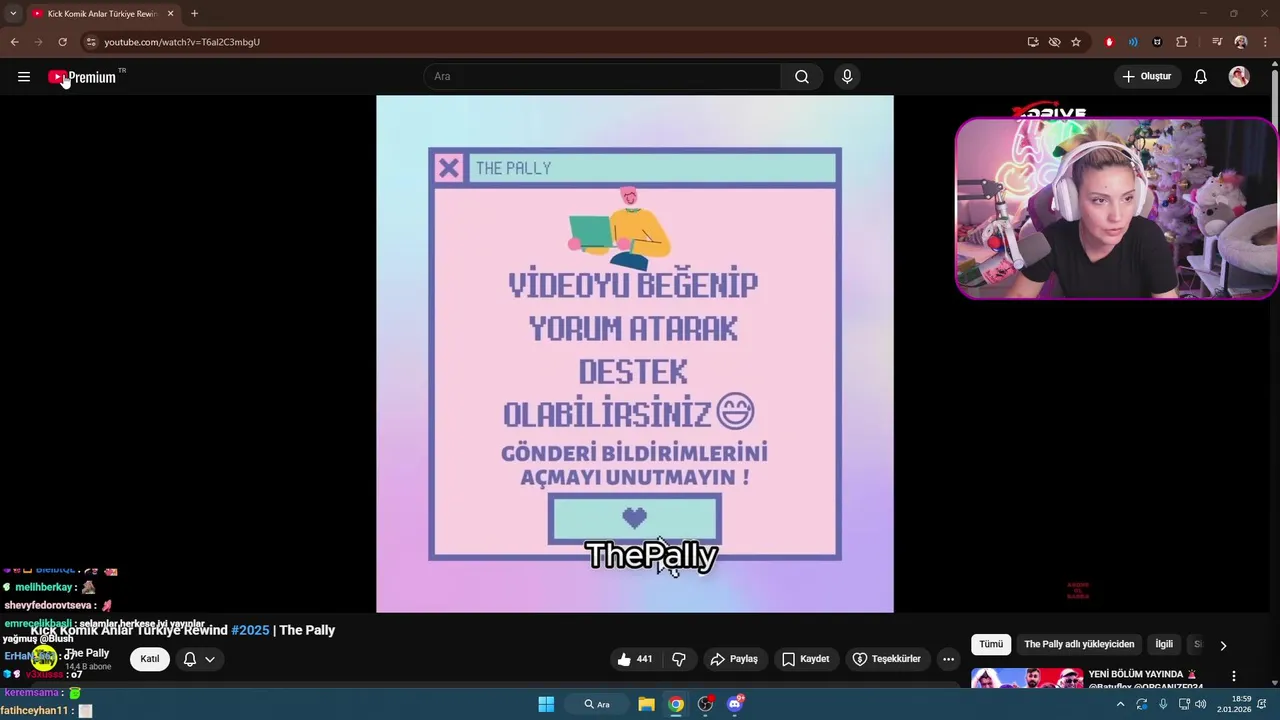View site information icon in address bar
1280x720 pixels.
[91, 42]
